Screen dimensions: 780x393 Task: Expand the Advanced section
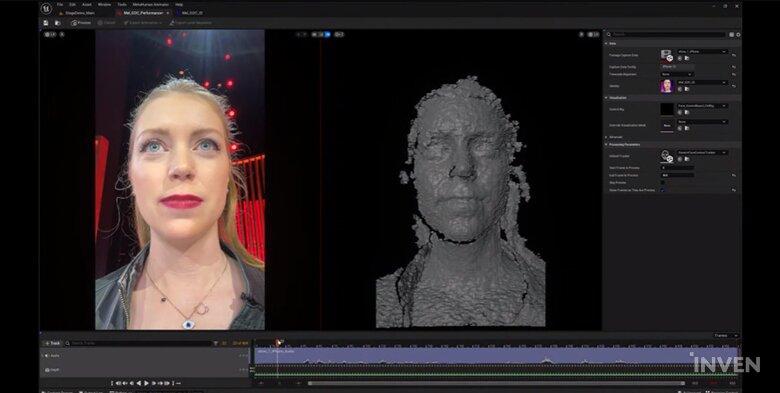617,137
